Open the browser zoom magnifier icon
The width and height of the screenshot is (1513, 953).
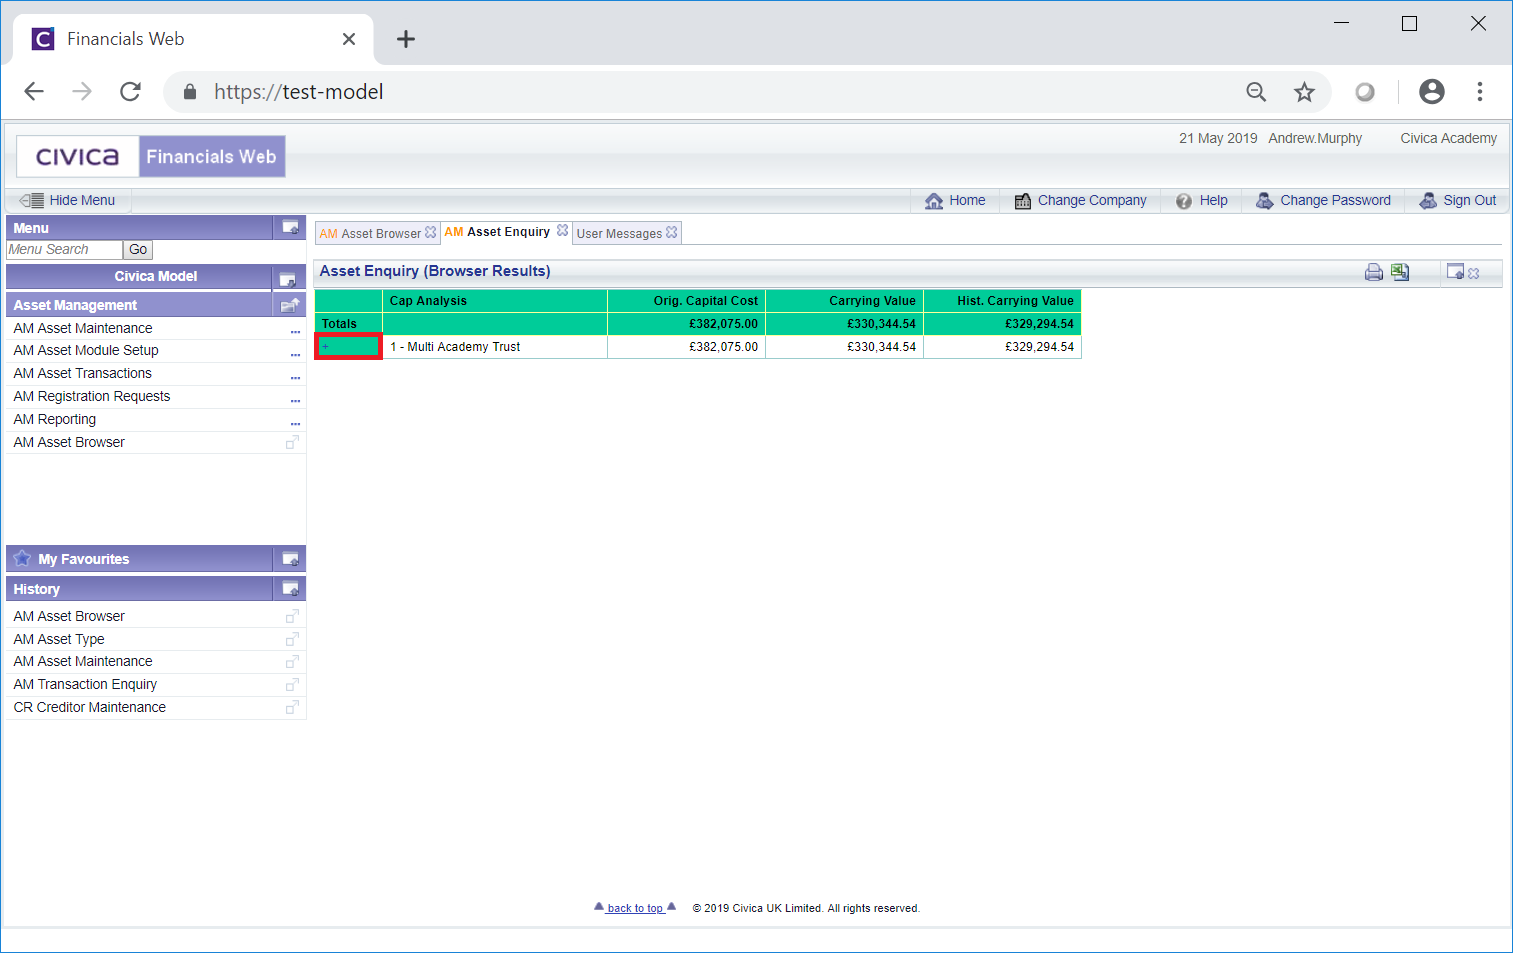pos(1256,92)
